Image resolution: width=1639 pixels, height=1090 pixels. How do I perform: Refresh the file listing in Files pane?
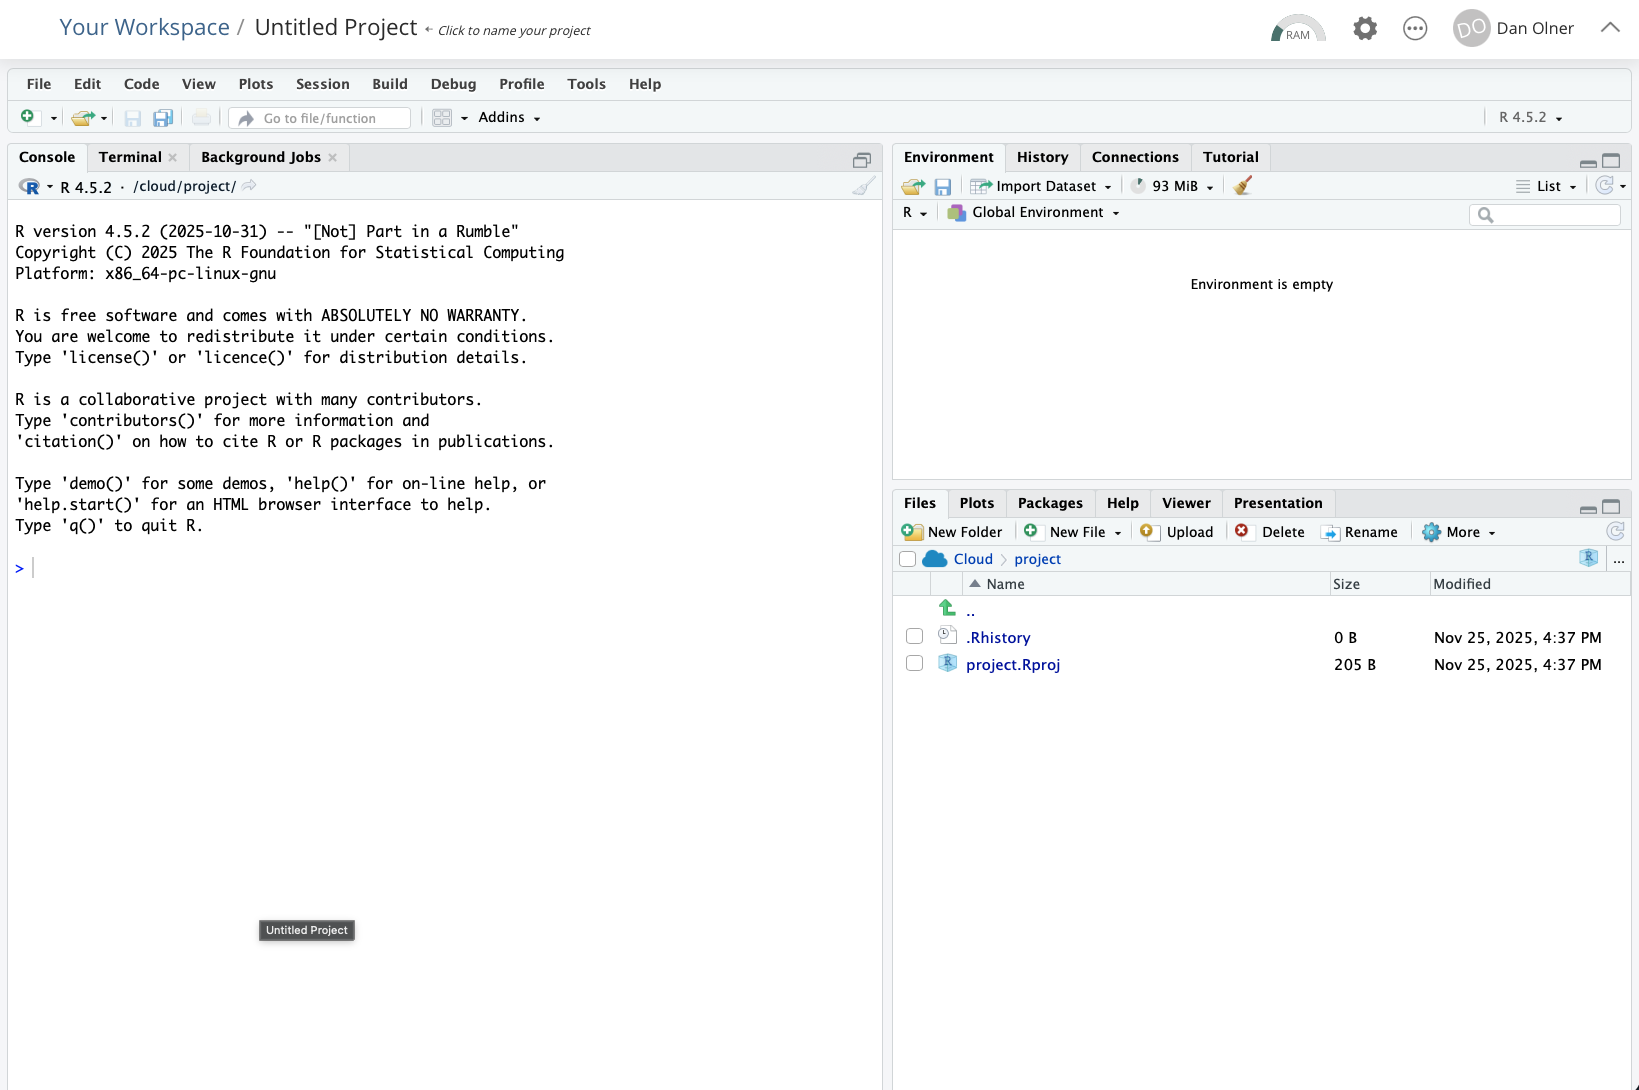point(1614,532)
